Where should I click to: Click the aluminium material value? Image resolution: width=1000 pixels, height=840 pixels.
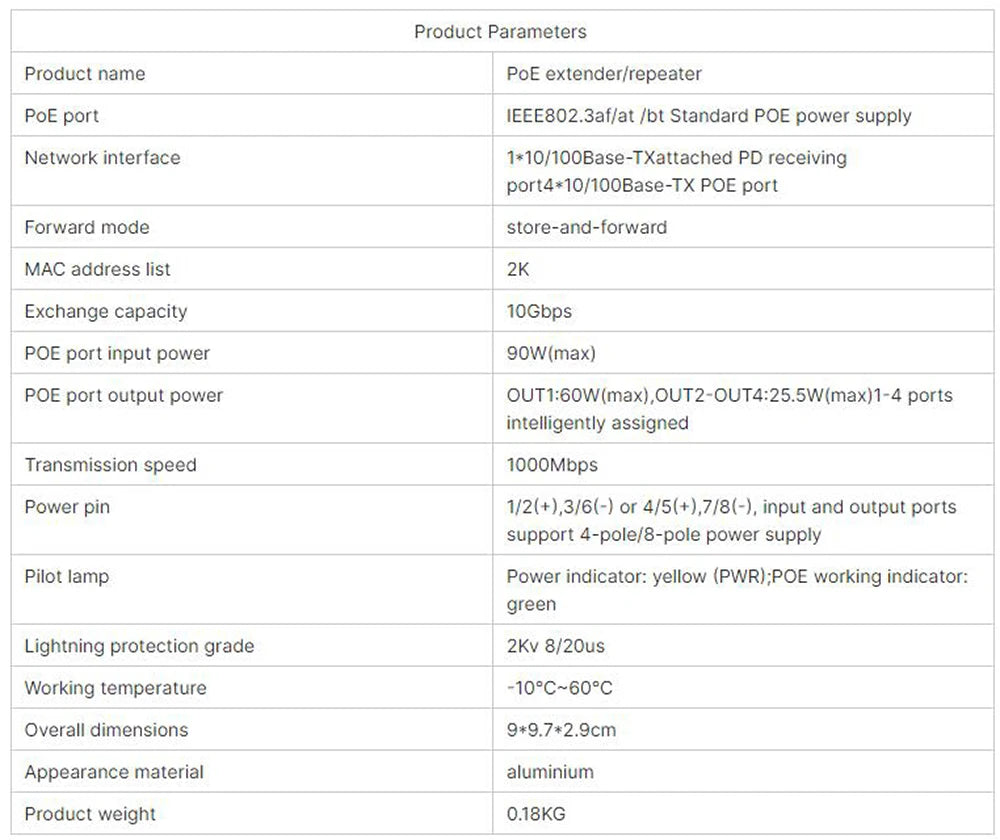pyautogui.click(x=550, y=773)
